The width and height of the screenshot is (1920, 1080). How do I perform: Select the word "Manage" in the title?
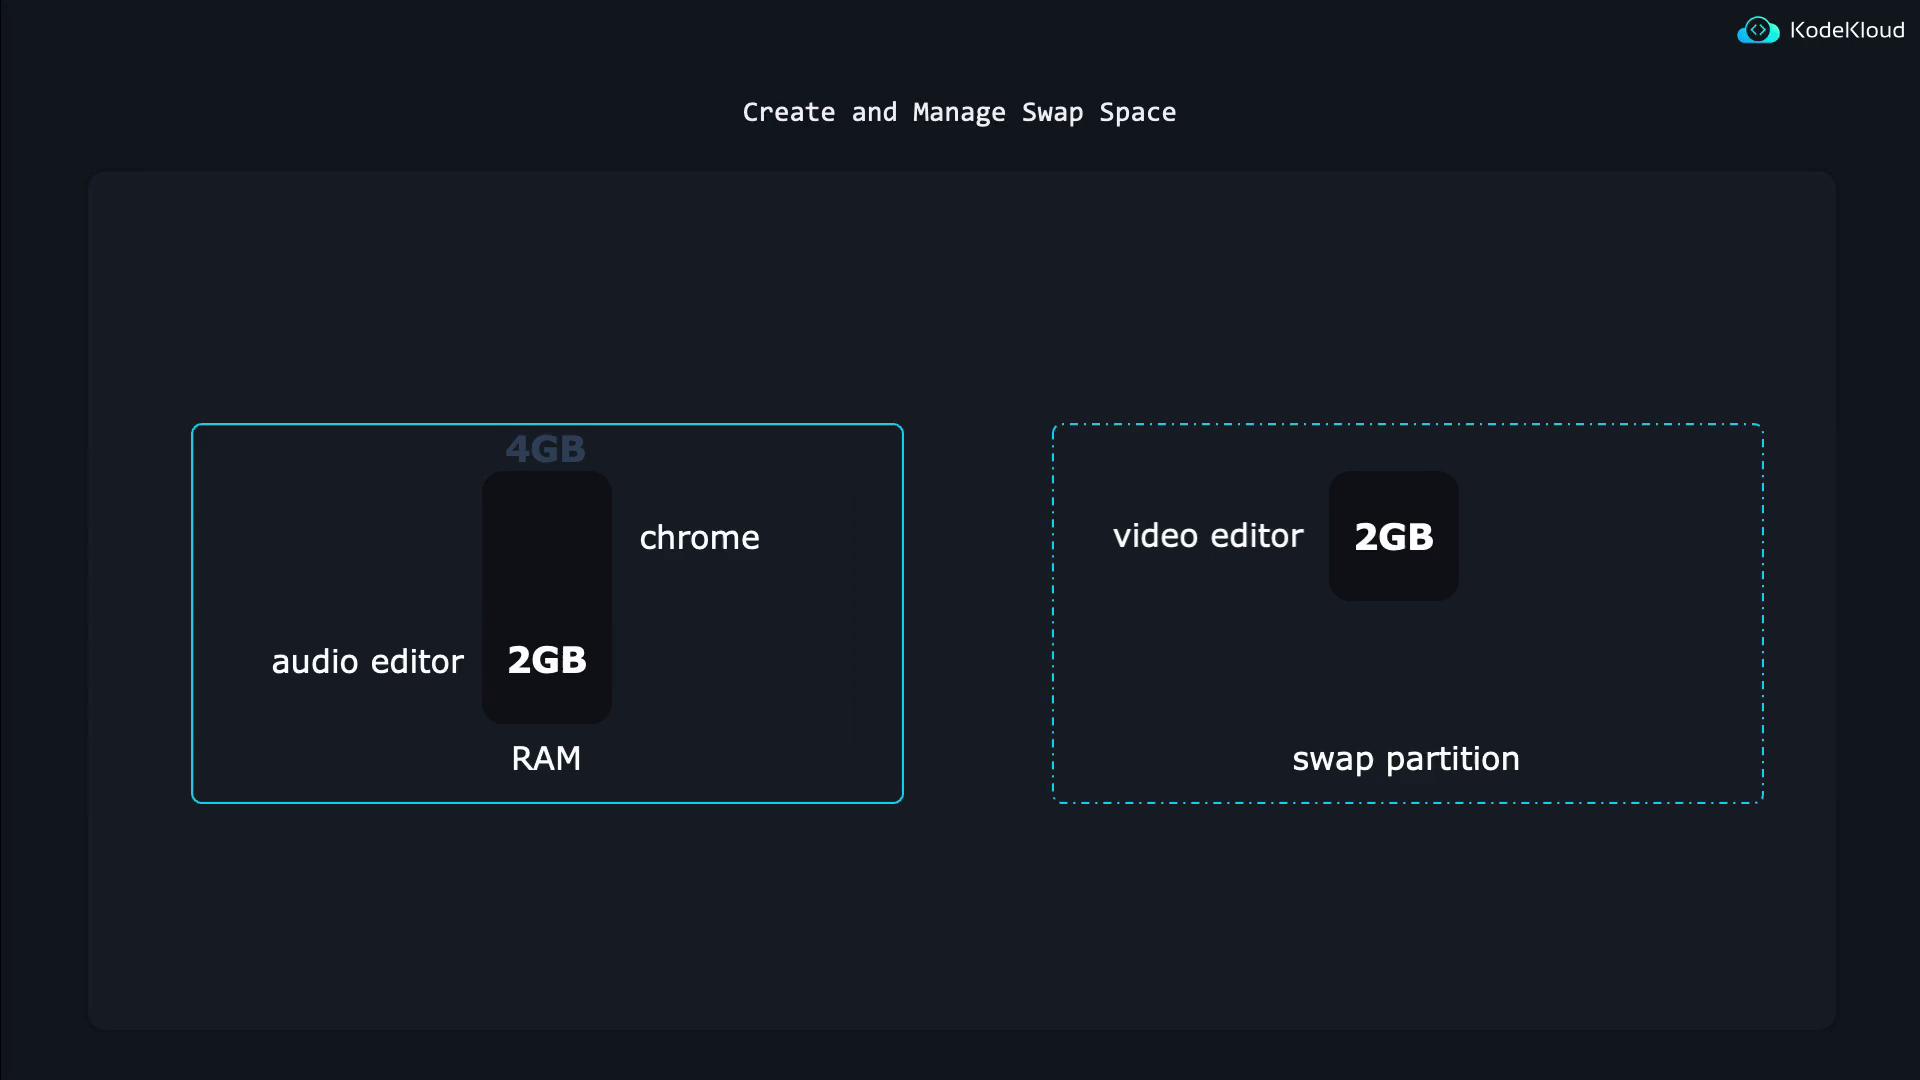(x=959, y=112)
